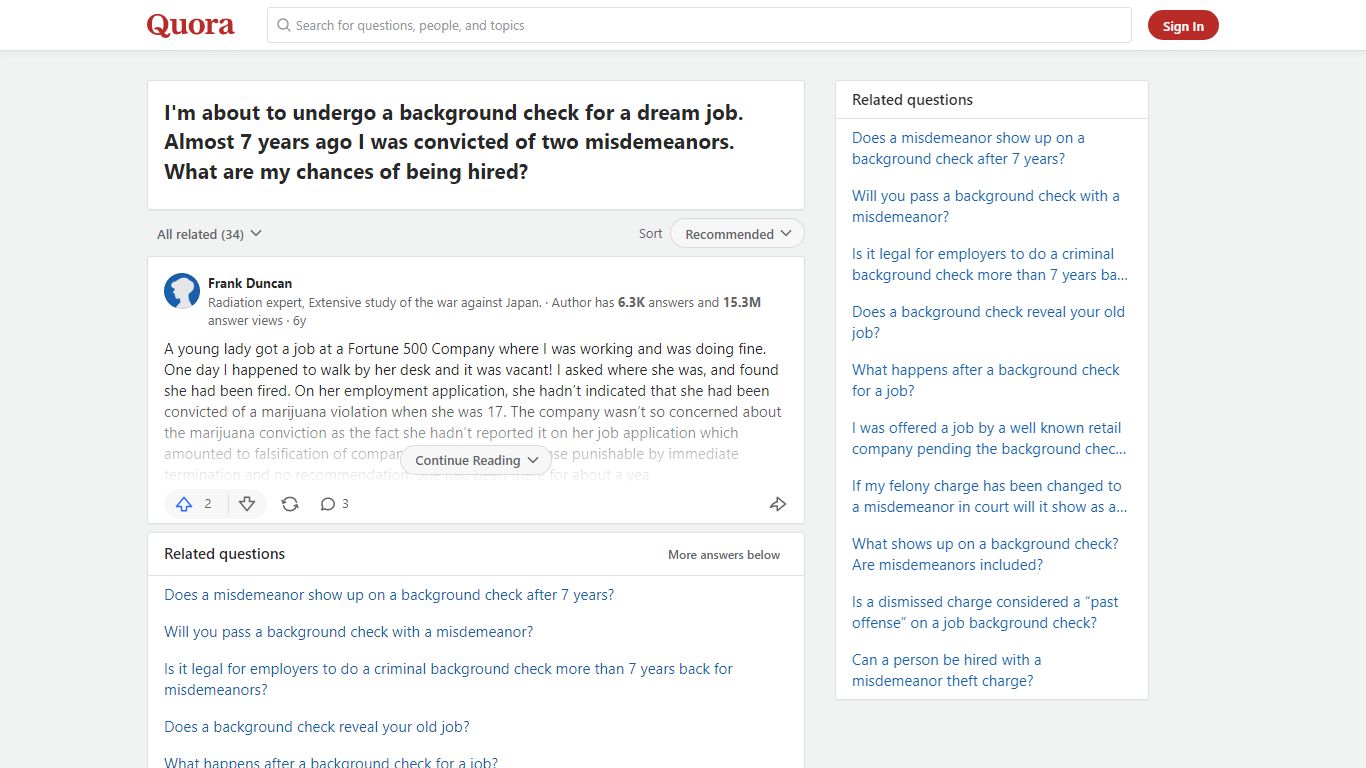Open main-column link 'Does a misdemeanor show up'
This screenshot has width=1366, height=768.
click(x=389, y=595)
